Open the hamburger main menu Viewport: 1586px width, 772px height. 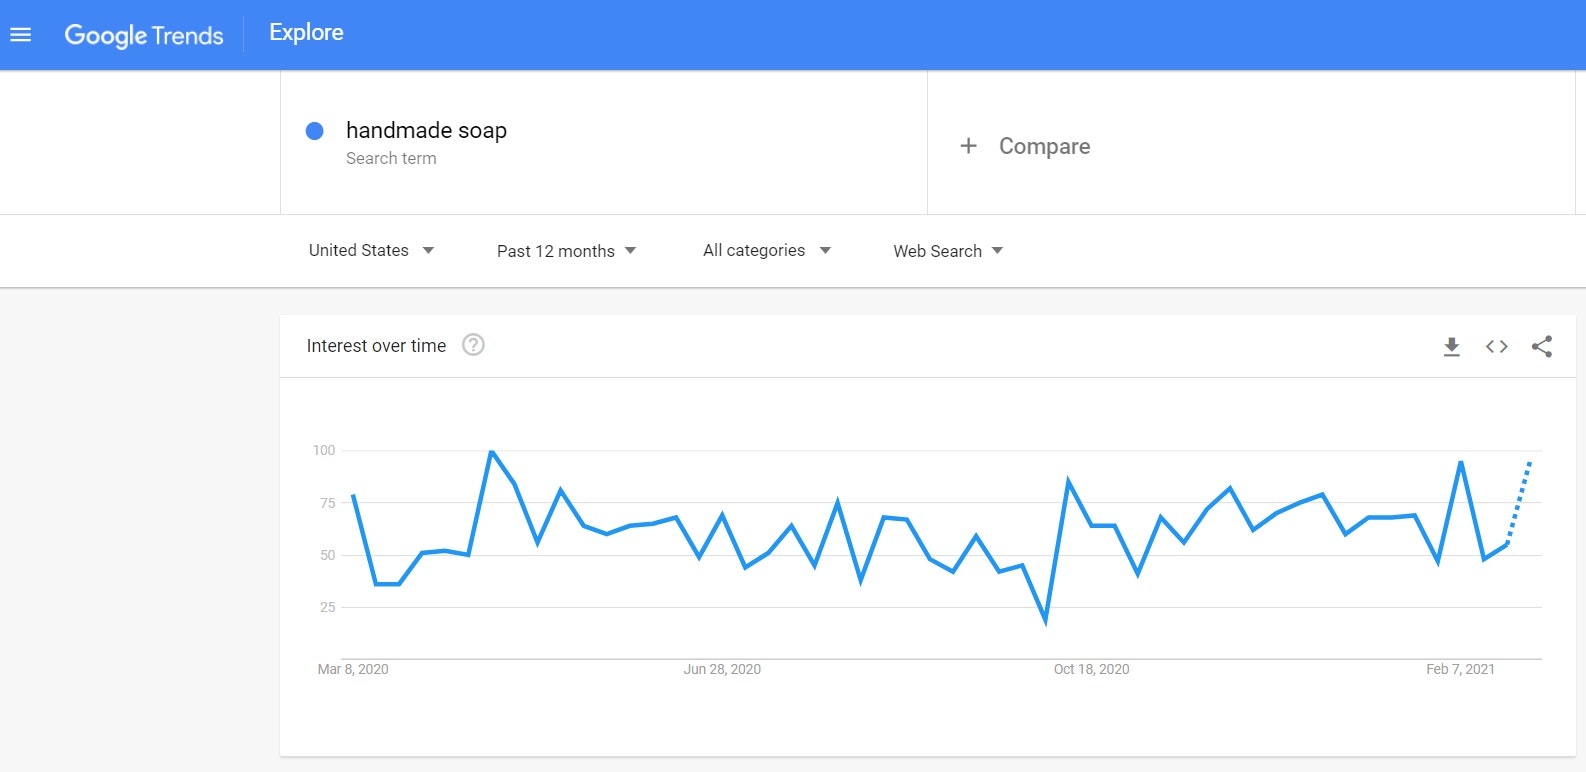[20, 35]
